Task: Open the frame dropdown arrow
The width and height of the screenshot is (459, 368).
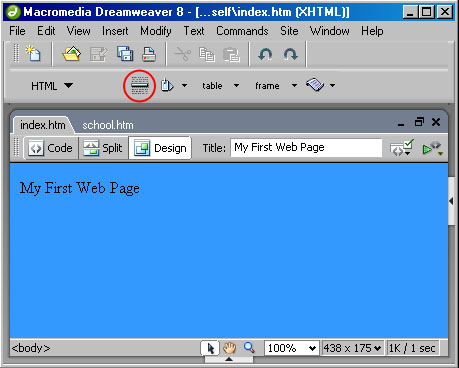Action: click(294, 86)
